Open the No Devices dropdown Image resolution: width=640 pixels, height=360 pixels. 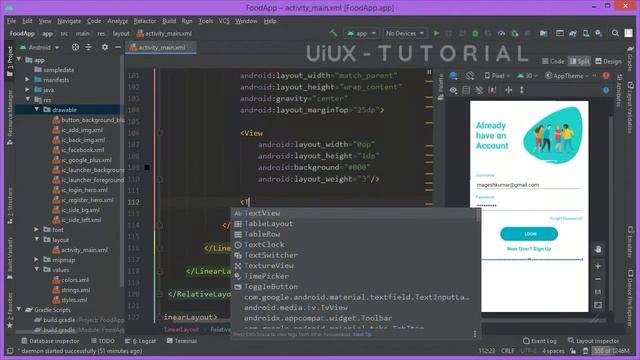pos(405,33)
